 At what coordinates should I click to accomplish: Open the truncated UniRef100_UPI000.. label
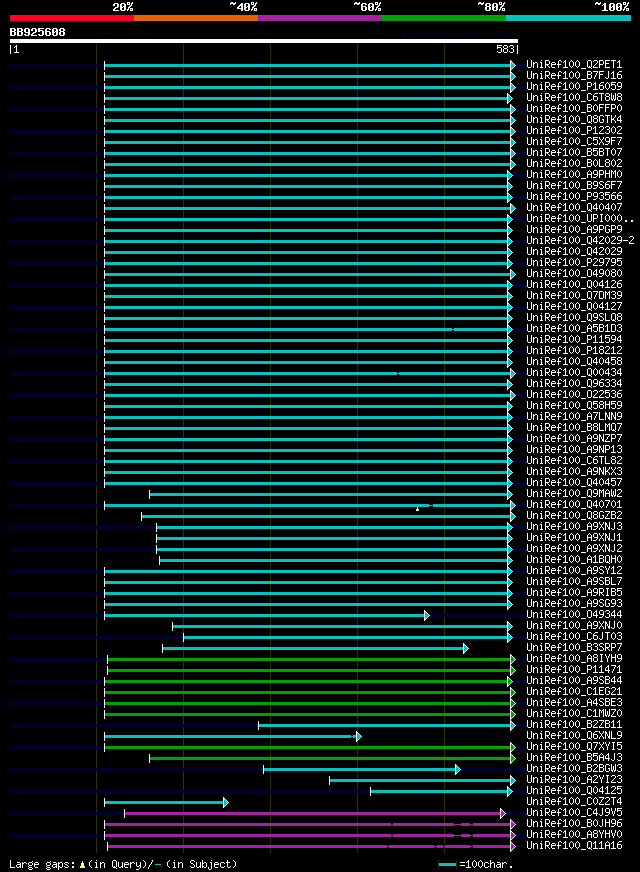tap(580, 219)
